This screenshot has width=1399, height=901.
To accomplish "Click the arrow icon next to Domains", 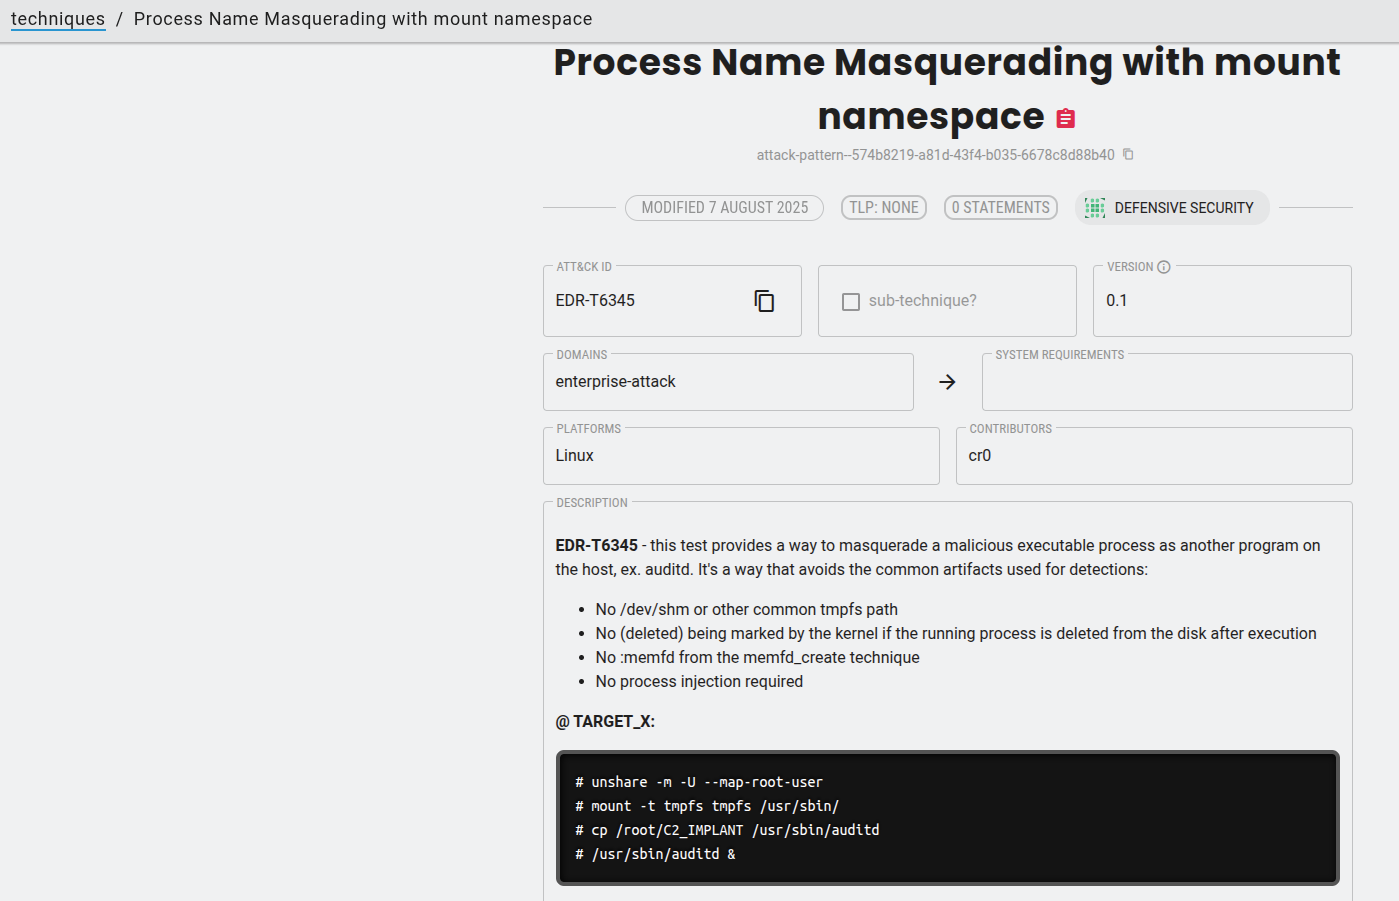I will [947, 382].
